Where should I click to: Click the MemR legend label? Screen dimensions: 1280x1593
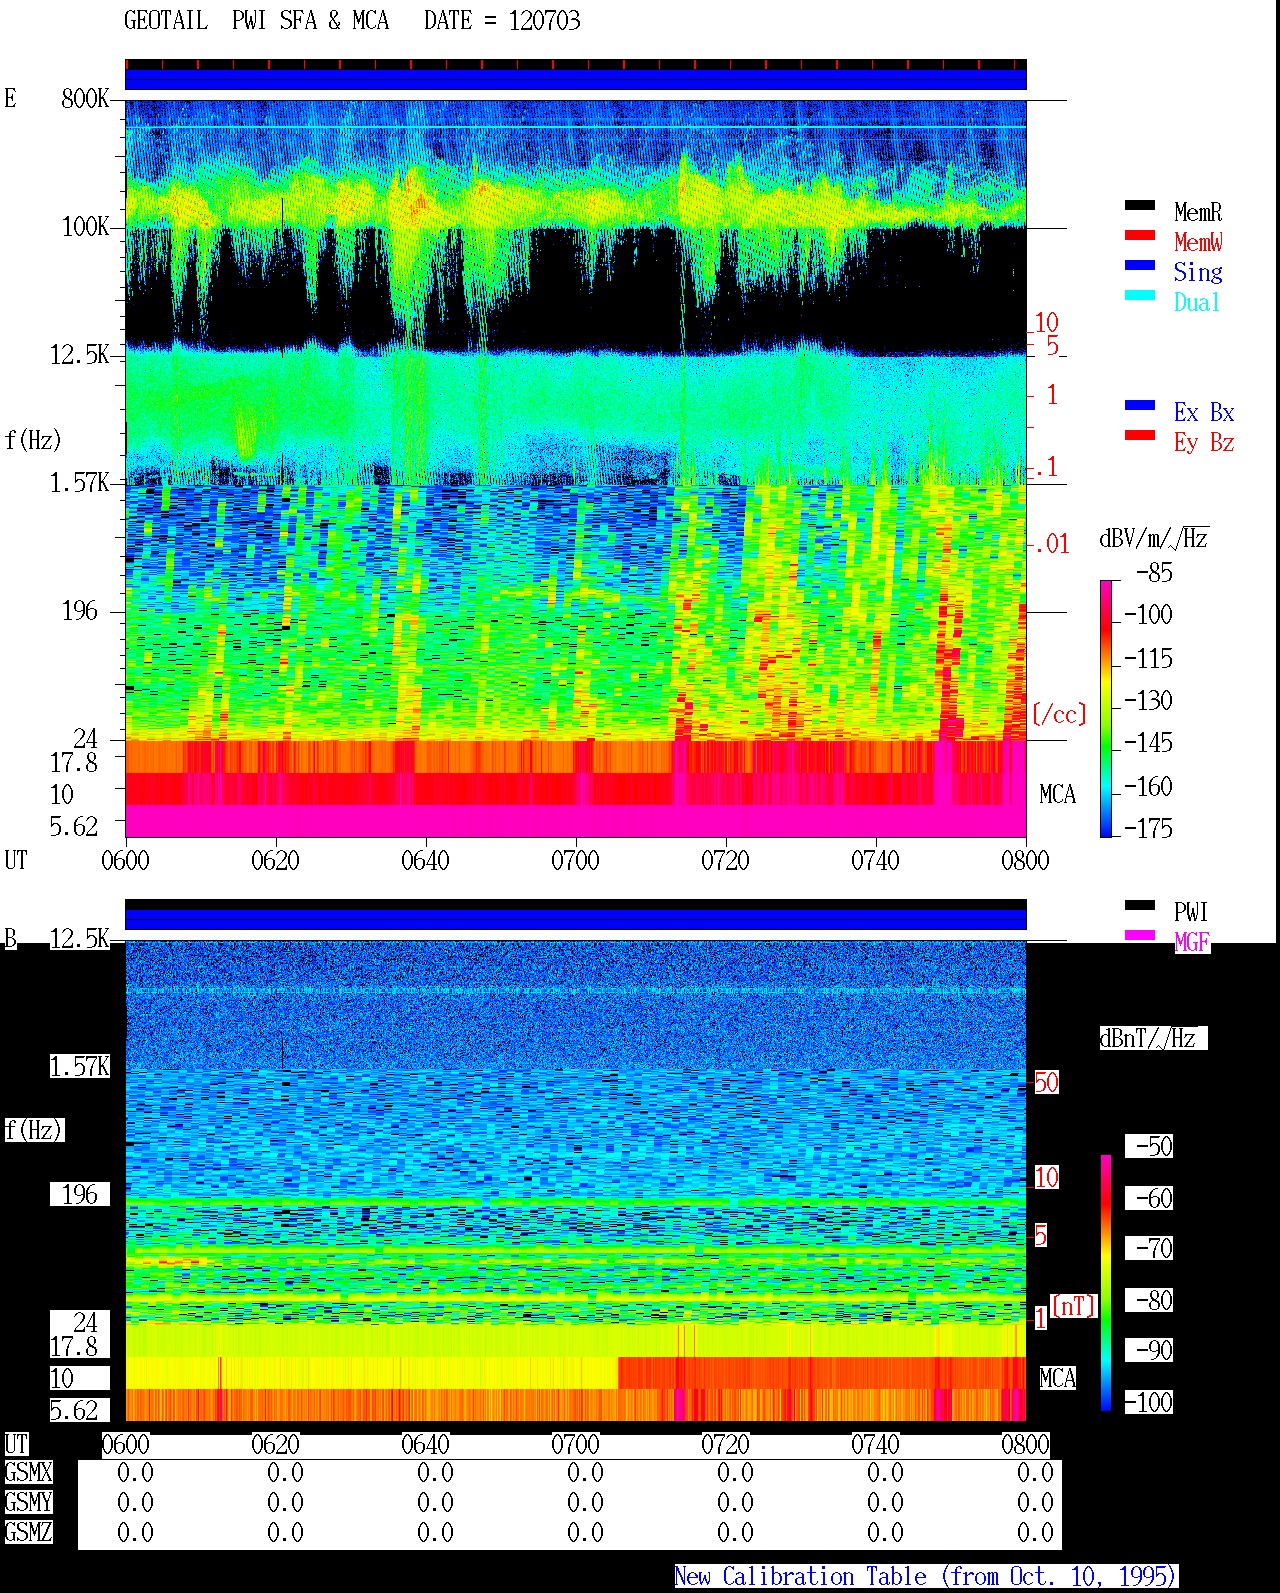[x=1198, y=212]
